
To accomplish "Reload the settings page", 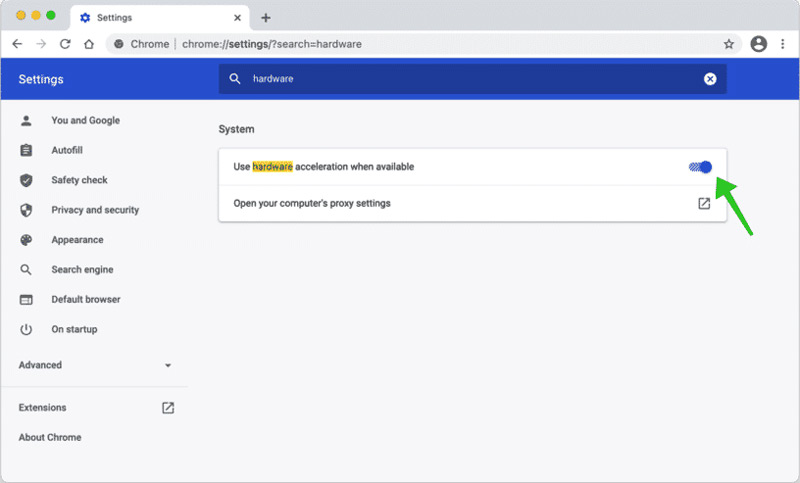I will (x=65, y=44).
